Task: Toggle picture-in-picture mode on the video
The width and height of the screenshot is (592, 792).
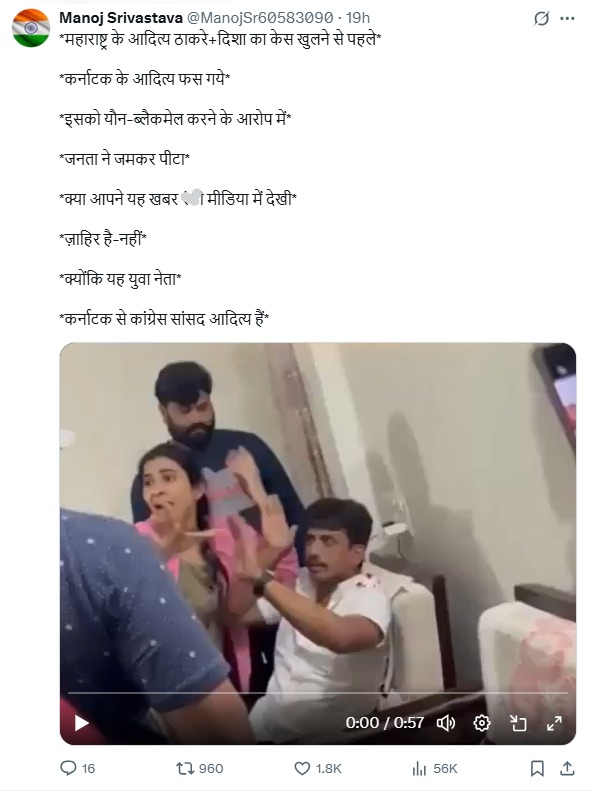Action: 518,723
